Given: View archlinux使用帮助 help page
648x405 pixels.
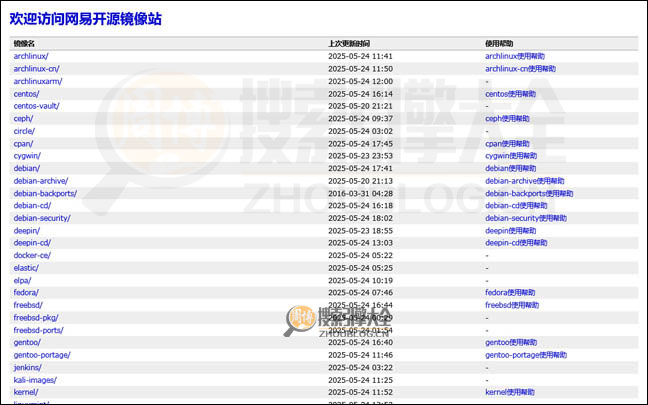Looking at the screenshot, I should pos(515,56).
